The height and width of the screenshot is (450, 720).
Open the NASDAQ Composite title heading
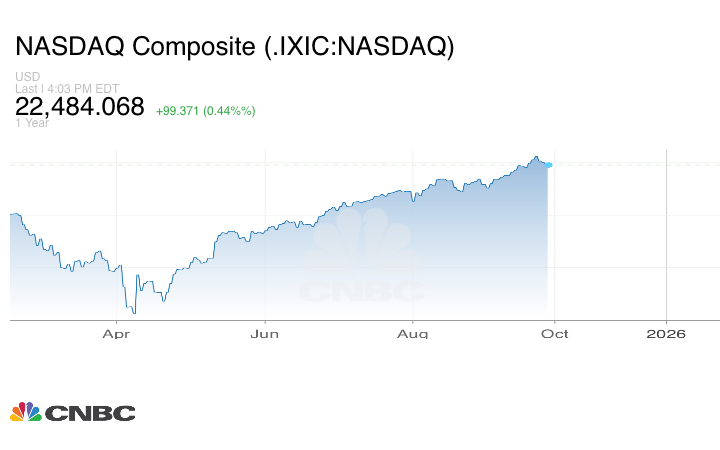[x=235, y=48]
